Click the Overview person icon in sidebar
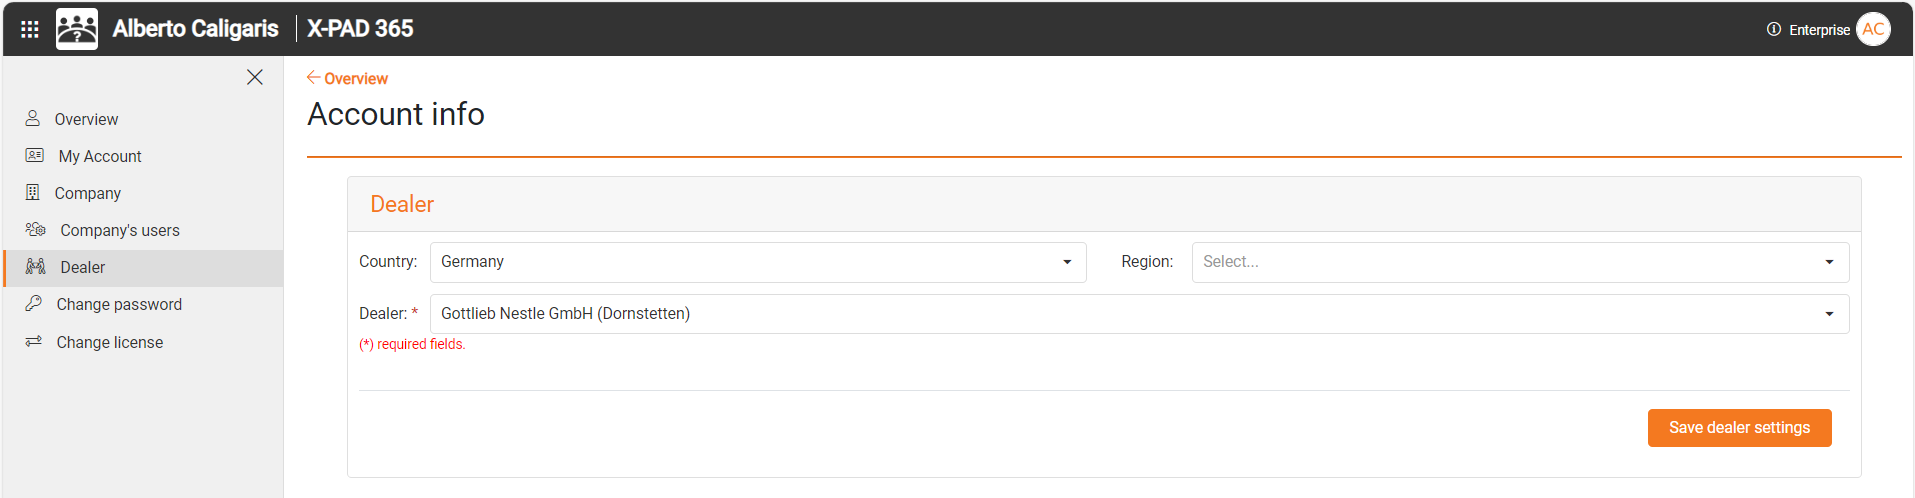Image resolution: width=1915 pixels, height=498 pixels. coord(33,118)
